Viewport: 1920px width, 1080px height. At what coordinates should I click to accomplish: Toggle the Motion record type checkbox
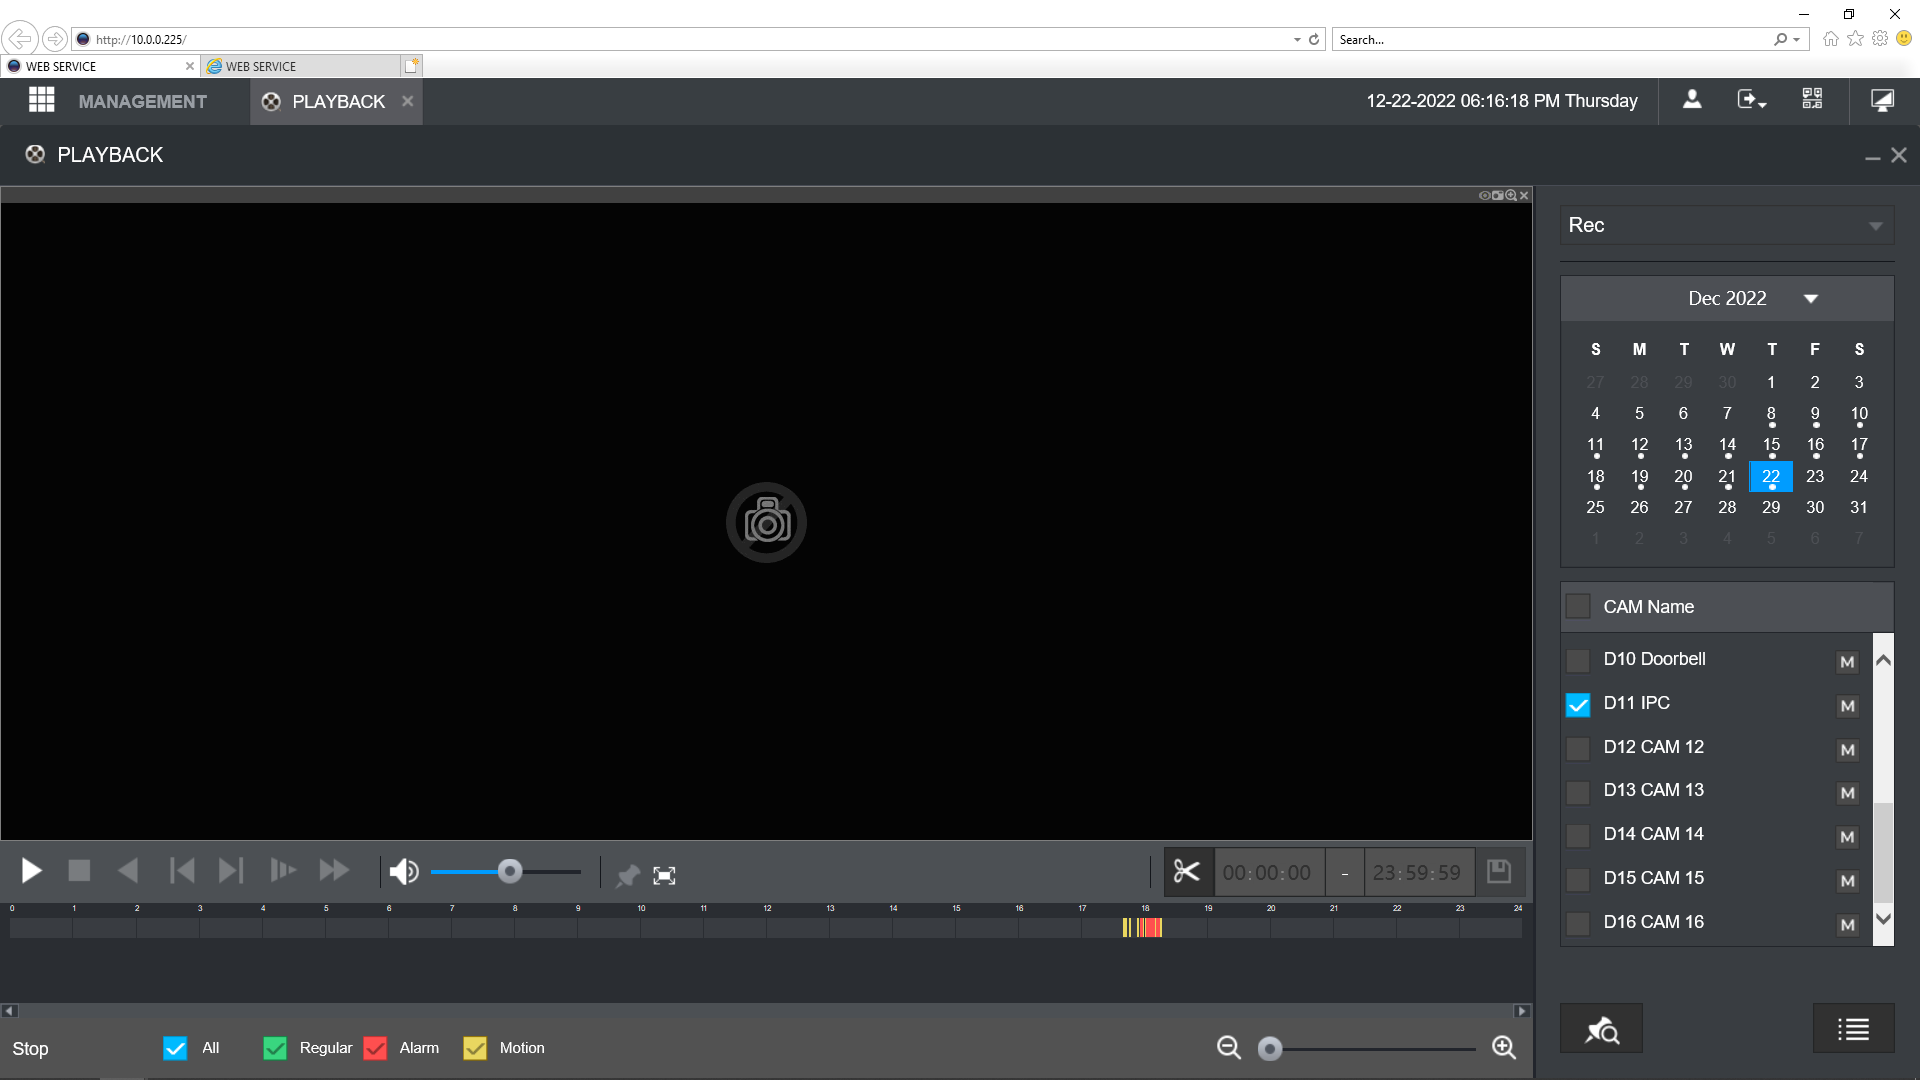(475, 1048)
